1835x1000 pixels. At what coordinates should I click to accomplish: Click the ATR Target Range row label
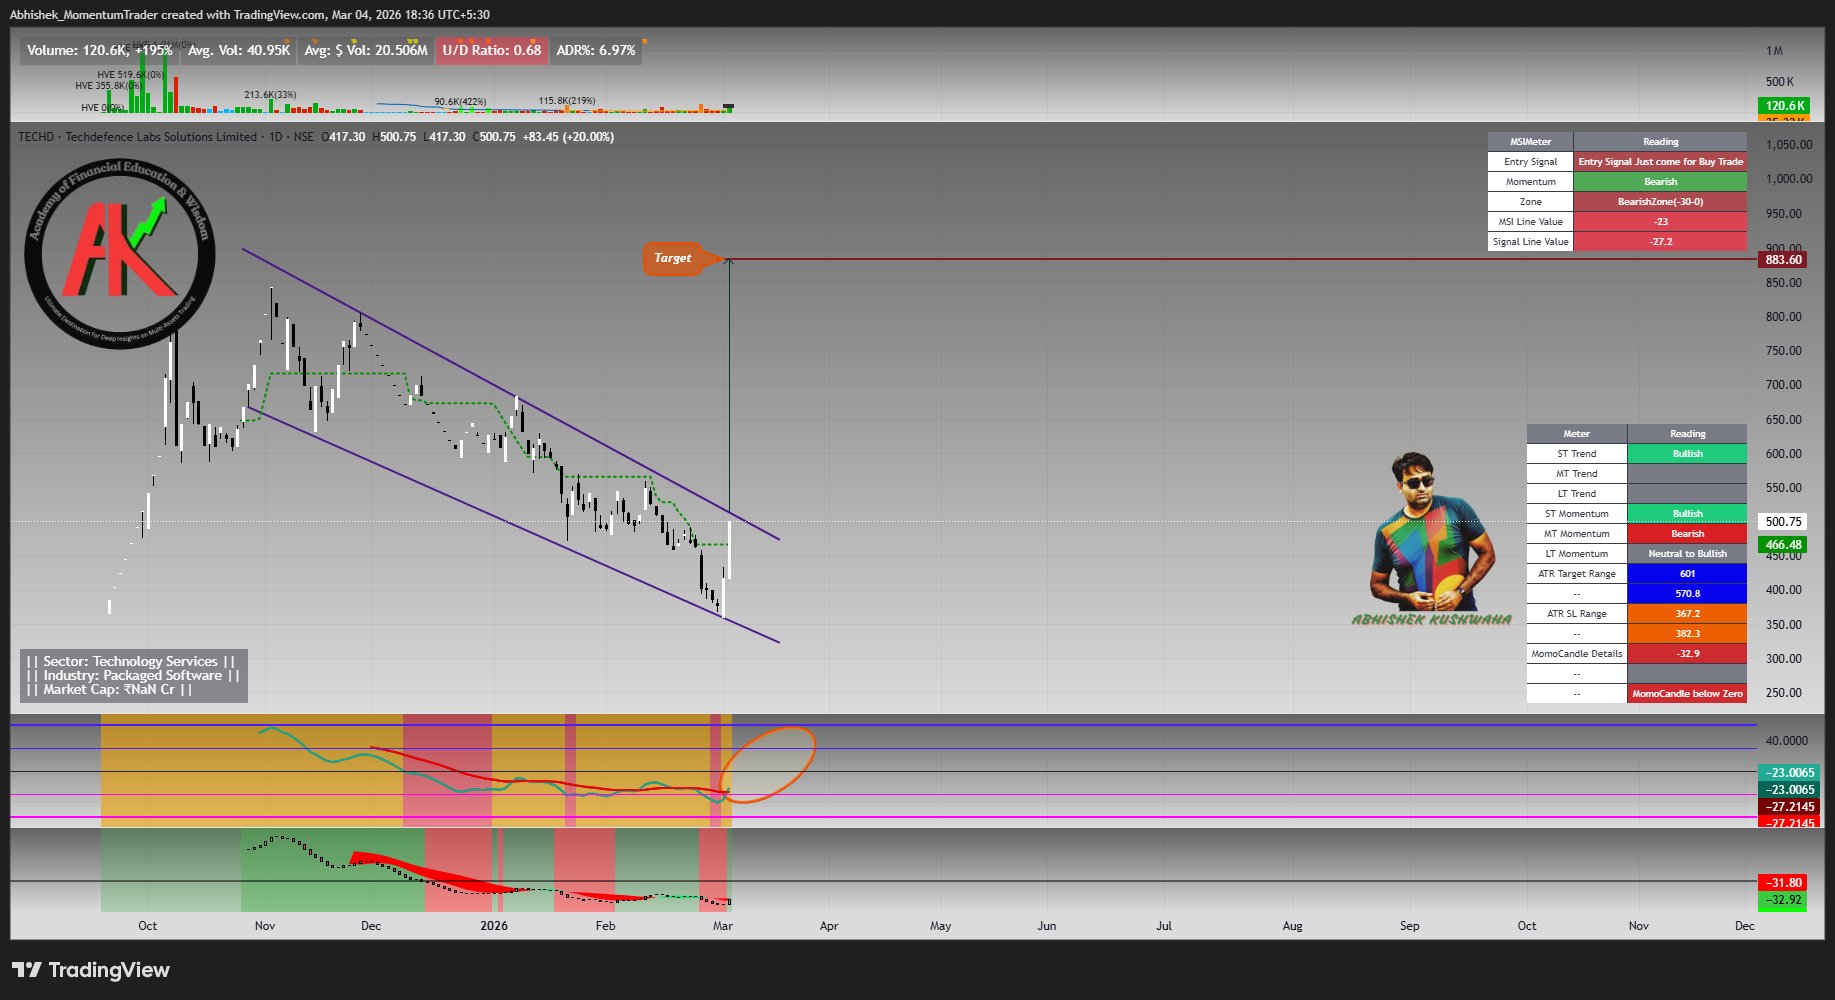[1577, 574]
